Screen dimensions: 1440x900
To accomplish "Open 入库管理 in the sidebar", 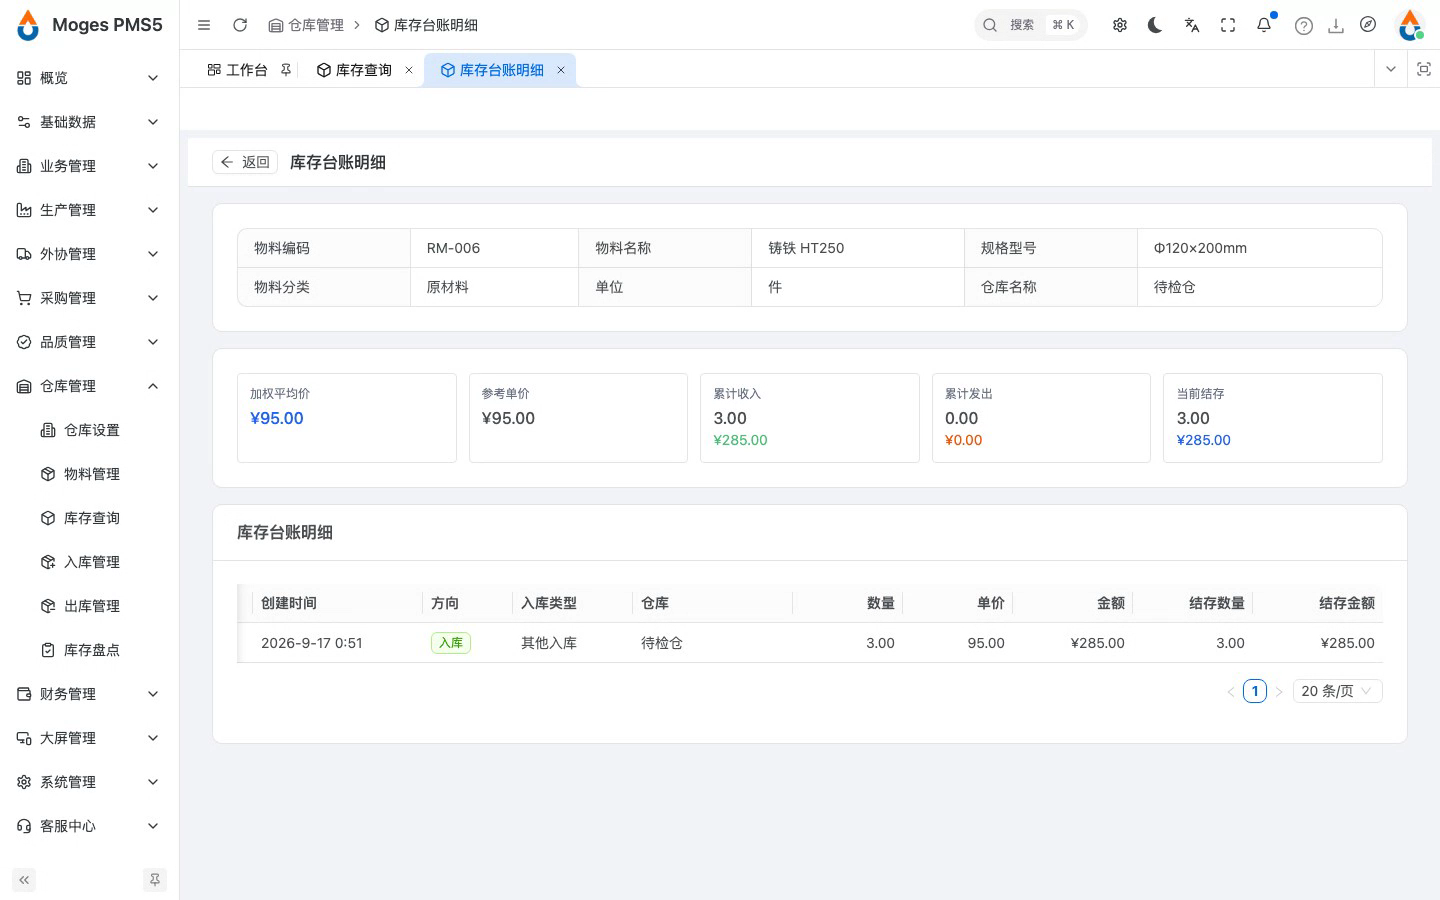I will [x=90, y=562].
